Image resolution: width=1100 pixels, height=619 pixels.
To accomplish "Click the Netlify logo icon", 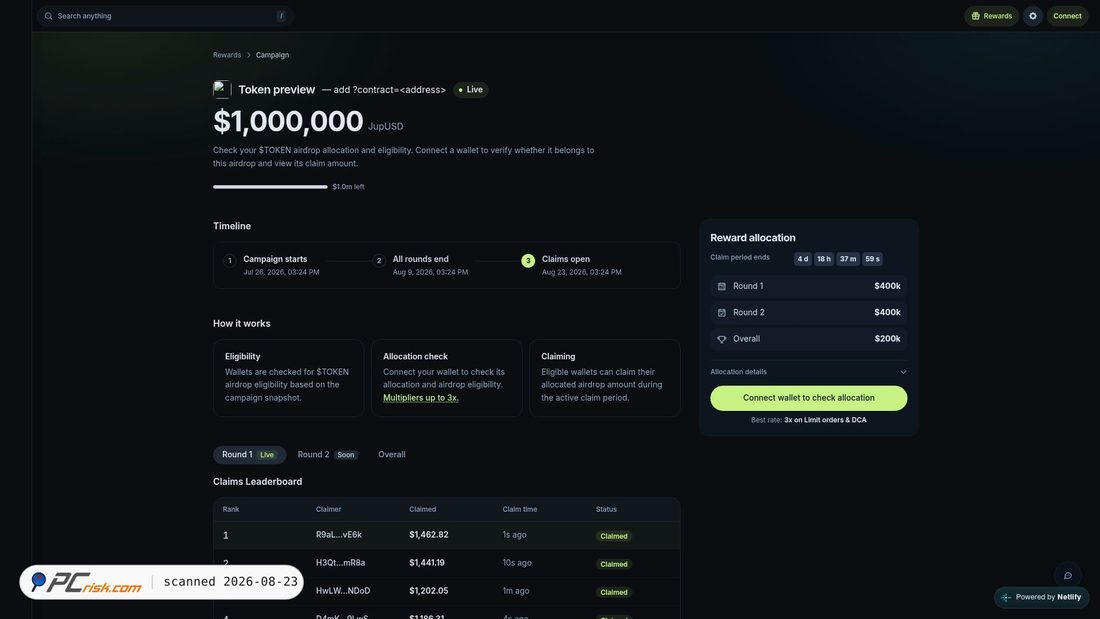I will [x=1006, y=597].
